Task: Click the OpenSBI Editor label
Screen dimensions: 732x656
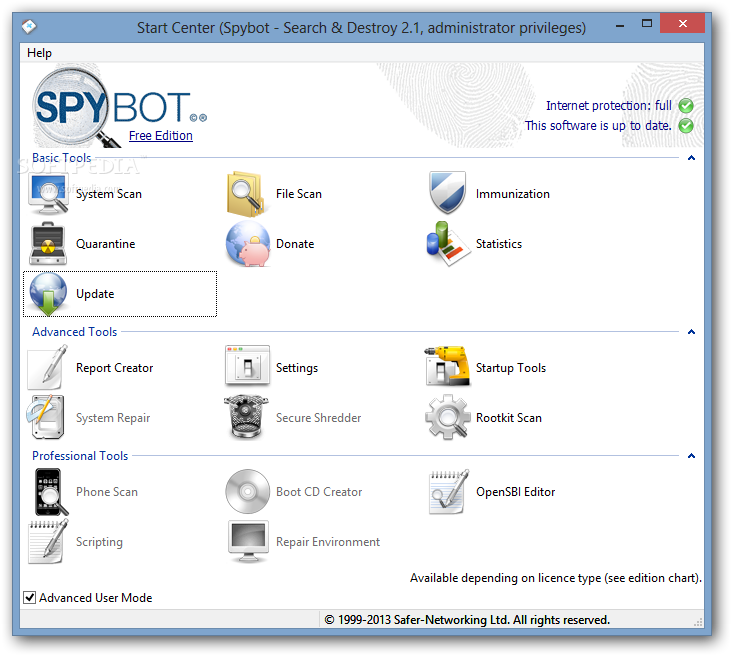Action: (515, 492)
